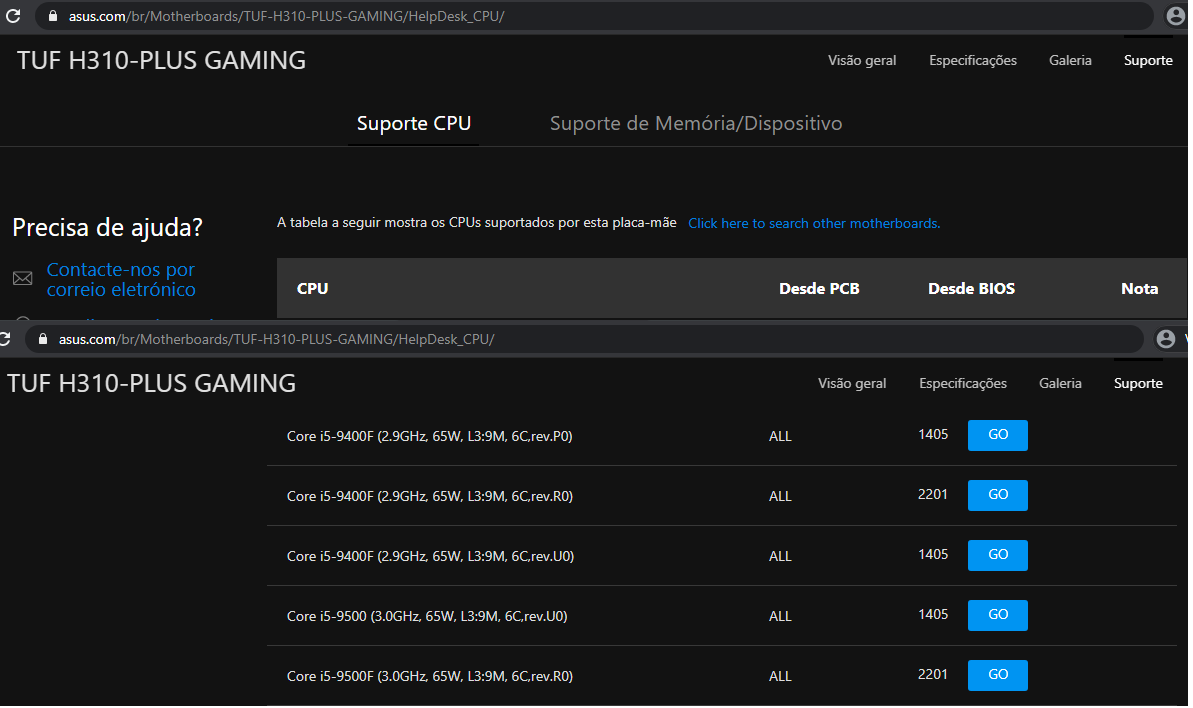This screenshot has width=1193, height=708.
Task: Click BIOS 2201 in the i5-9400F rev.R0 row
Action: coord(933,494)
